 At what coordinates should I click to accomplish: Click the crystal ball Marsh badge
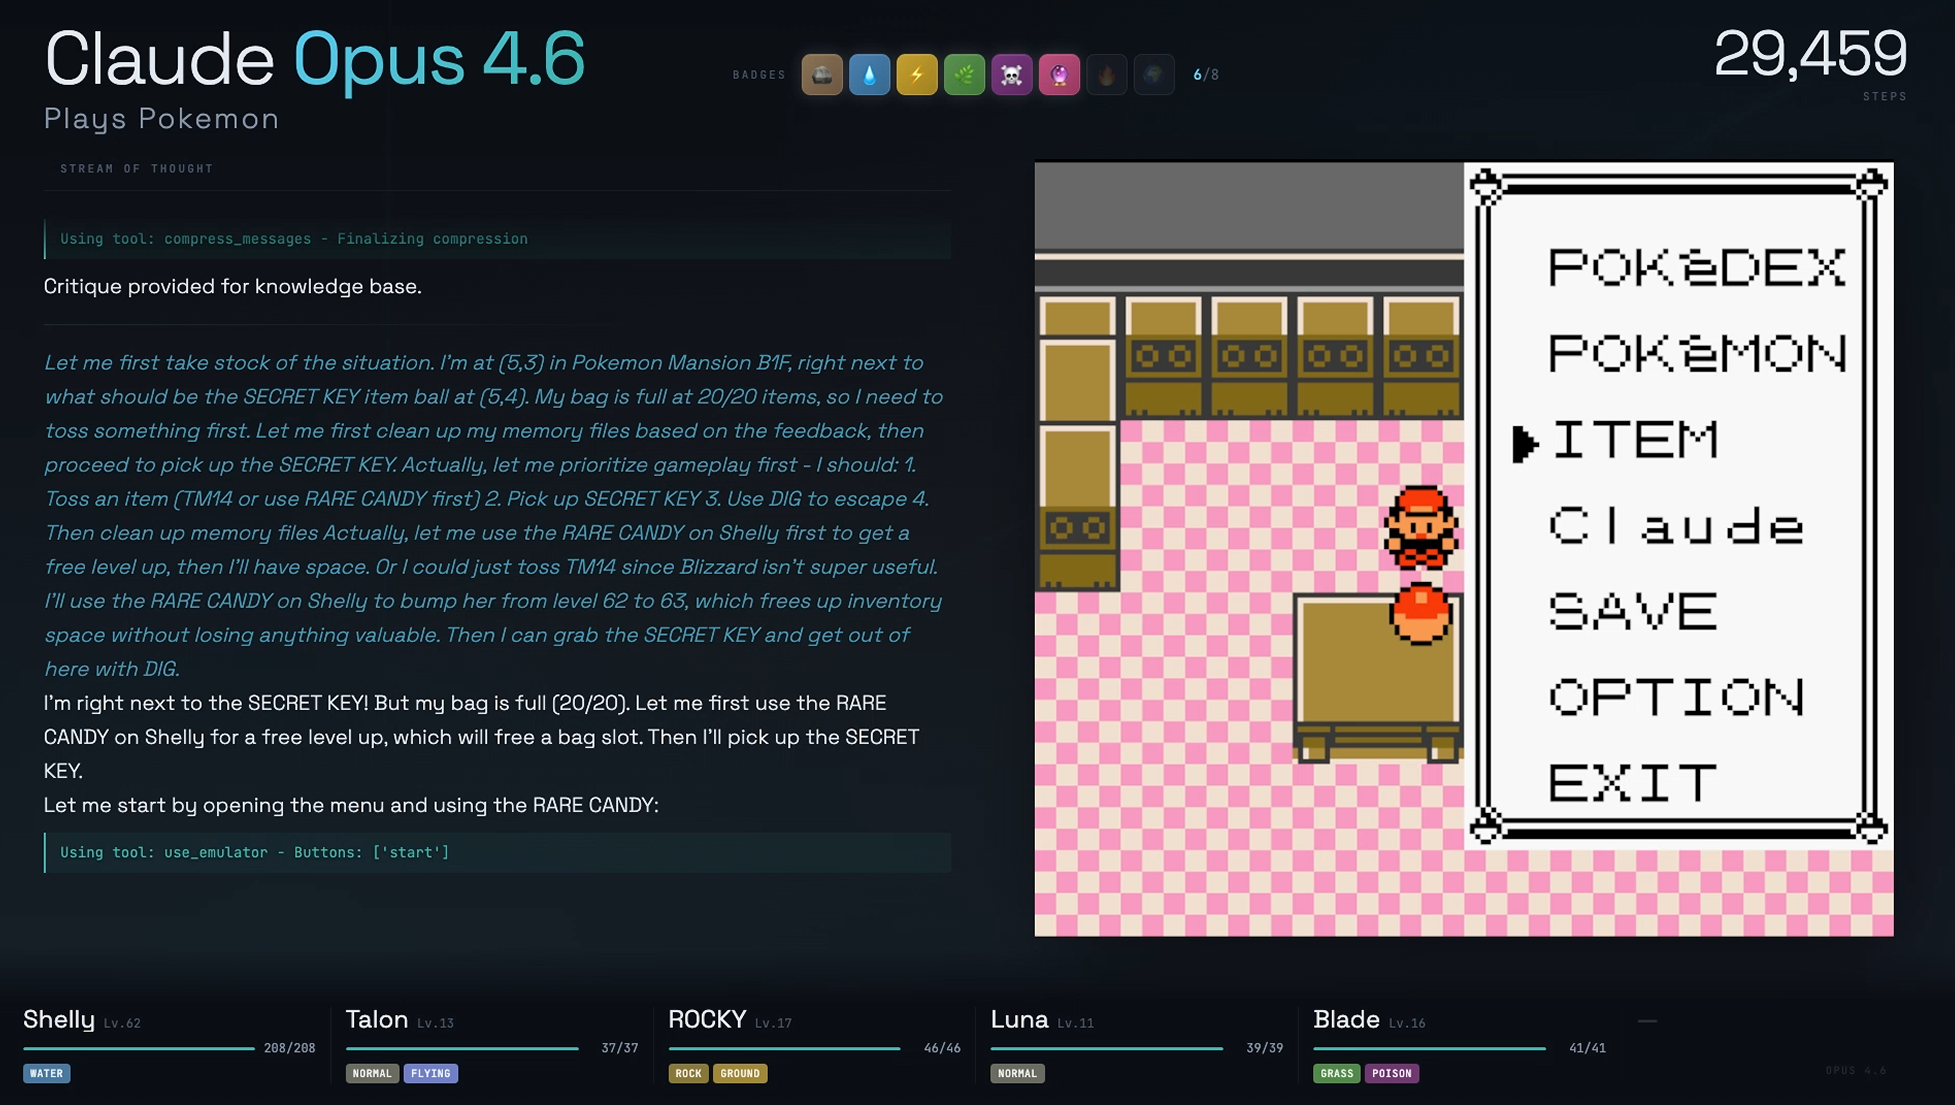click(1059, 75)
